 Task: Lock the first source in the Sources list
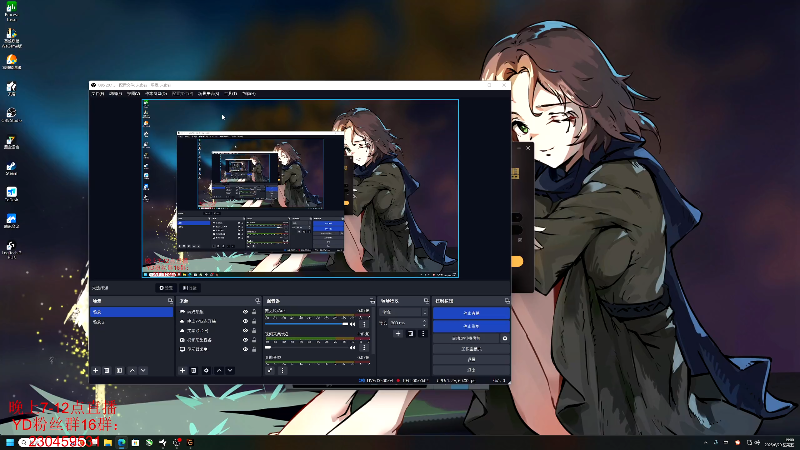click(x=254, y=312)
